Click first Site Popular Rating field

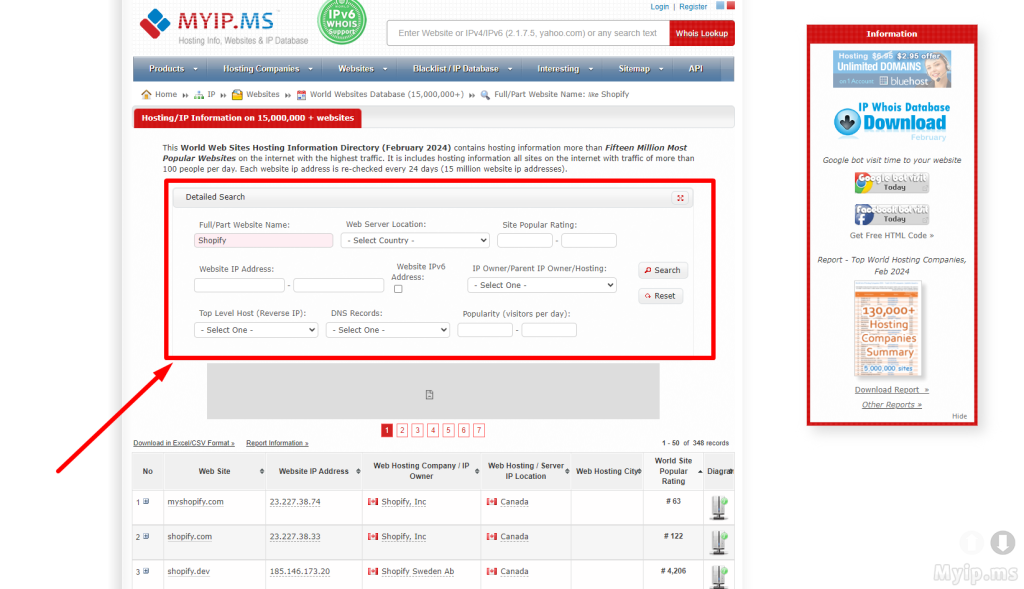tap(524, 240)
